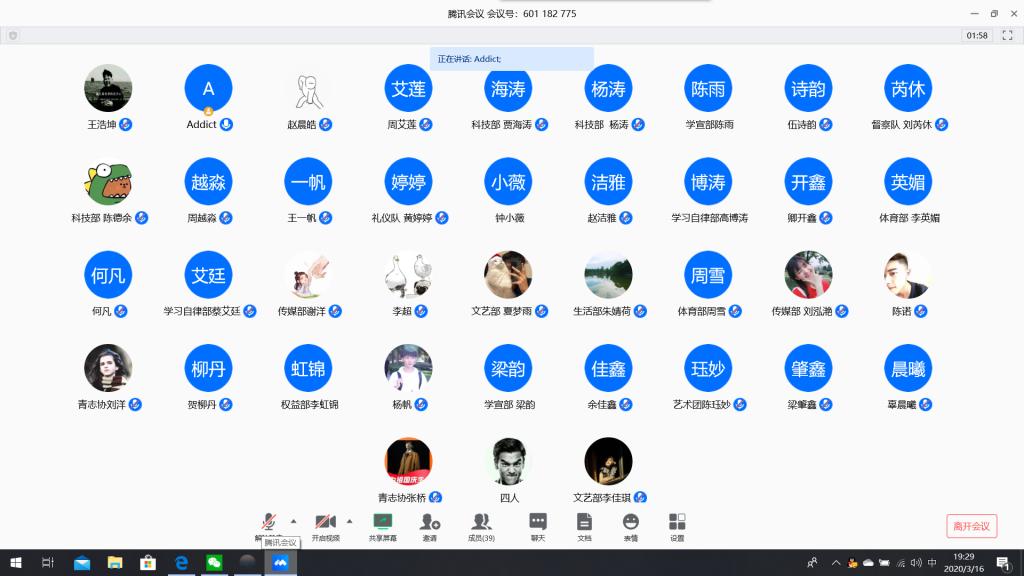Open the Emoji (表情) reactions
The width and height of the screenshot is (1024, 576).
(630, 524)
